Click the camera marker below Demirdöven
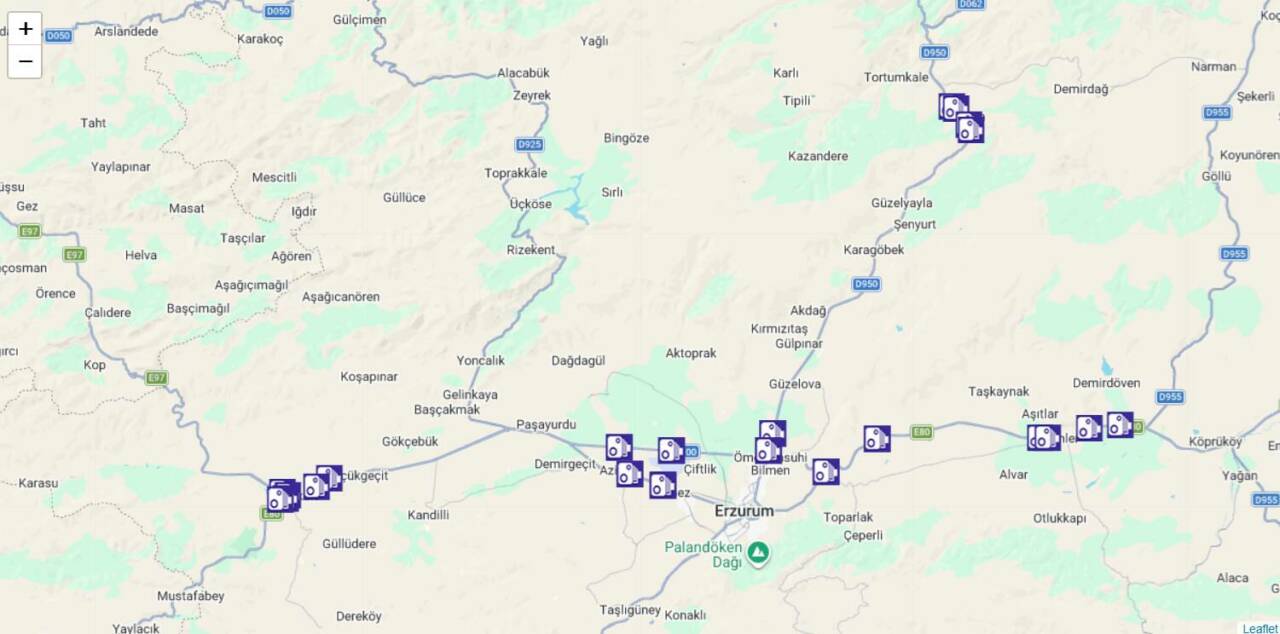The width and height of the screenshot is (1280, 634). pyautogui.click(x=1120, y=425)
